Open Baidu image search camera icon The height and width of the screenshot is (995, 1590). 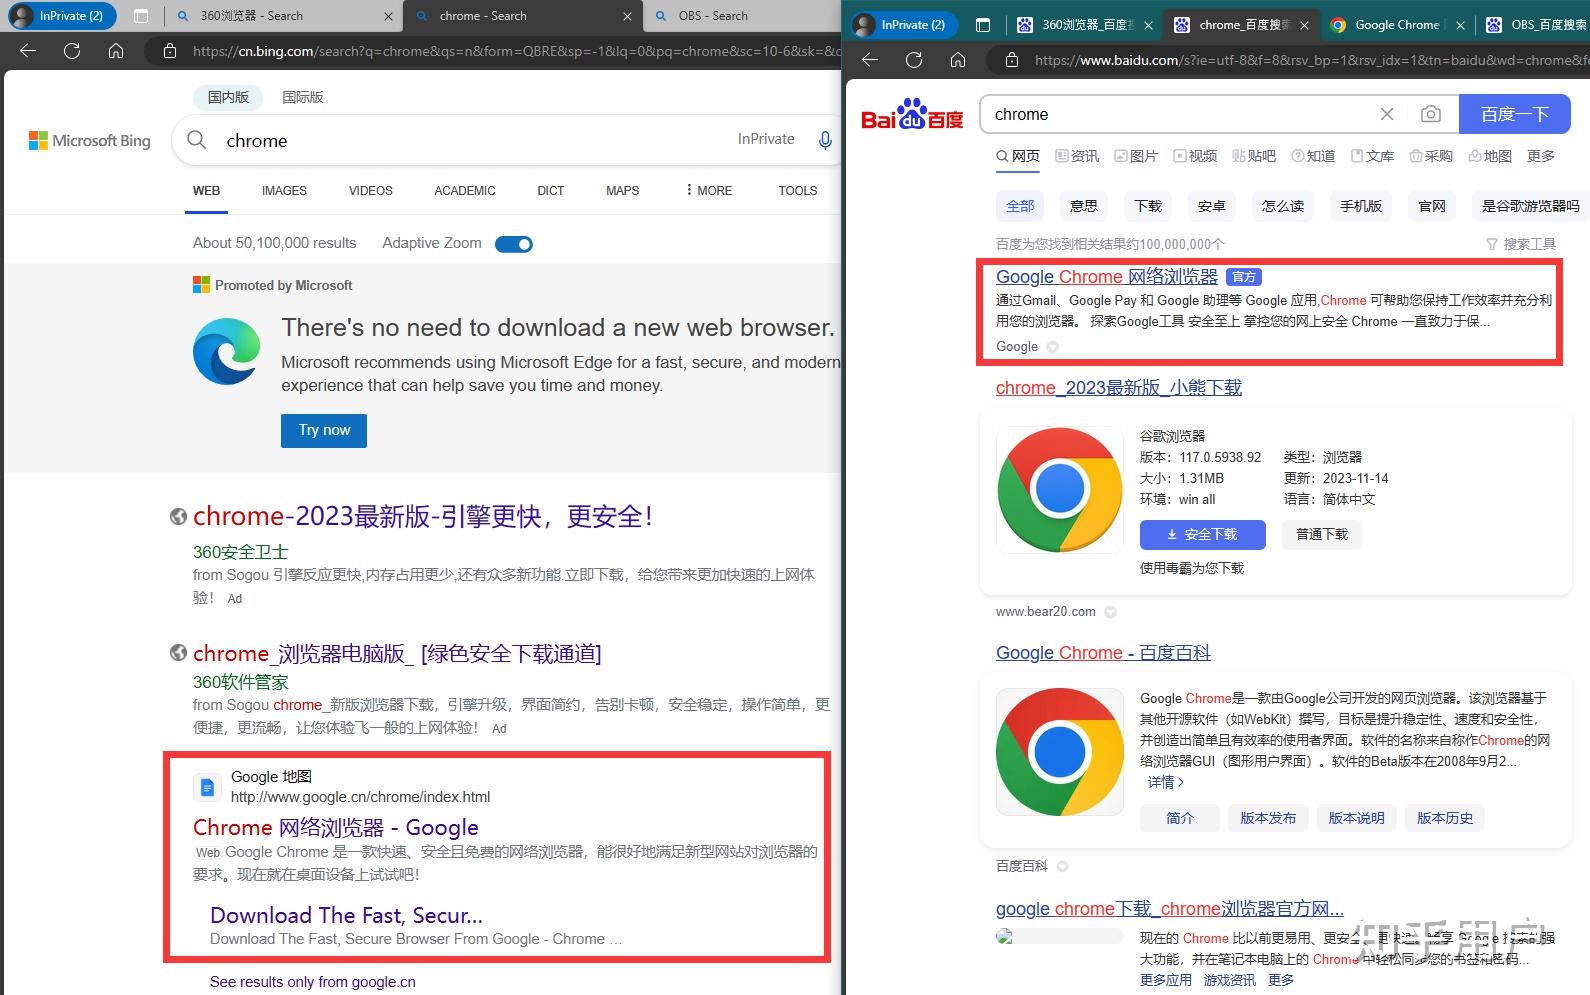1431,114
